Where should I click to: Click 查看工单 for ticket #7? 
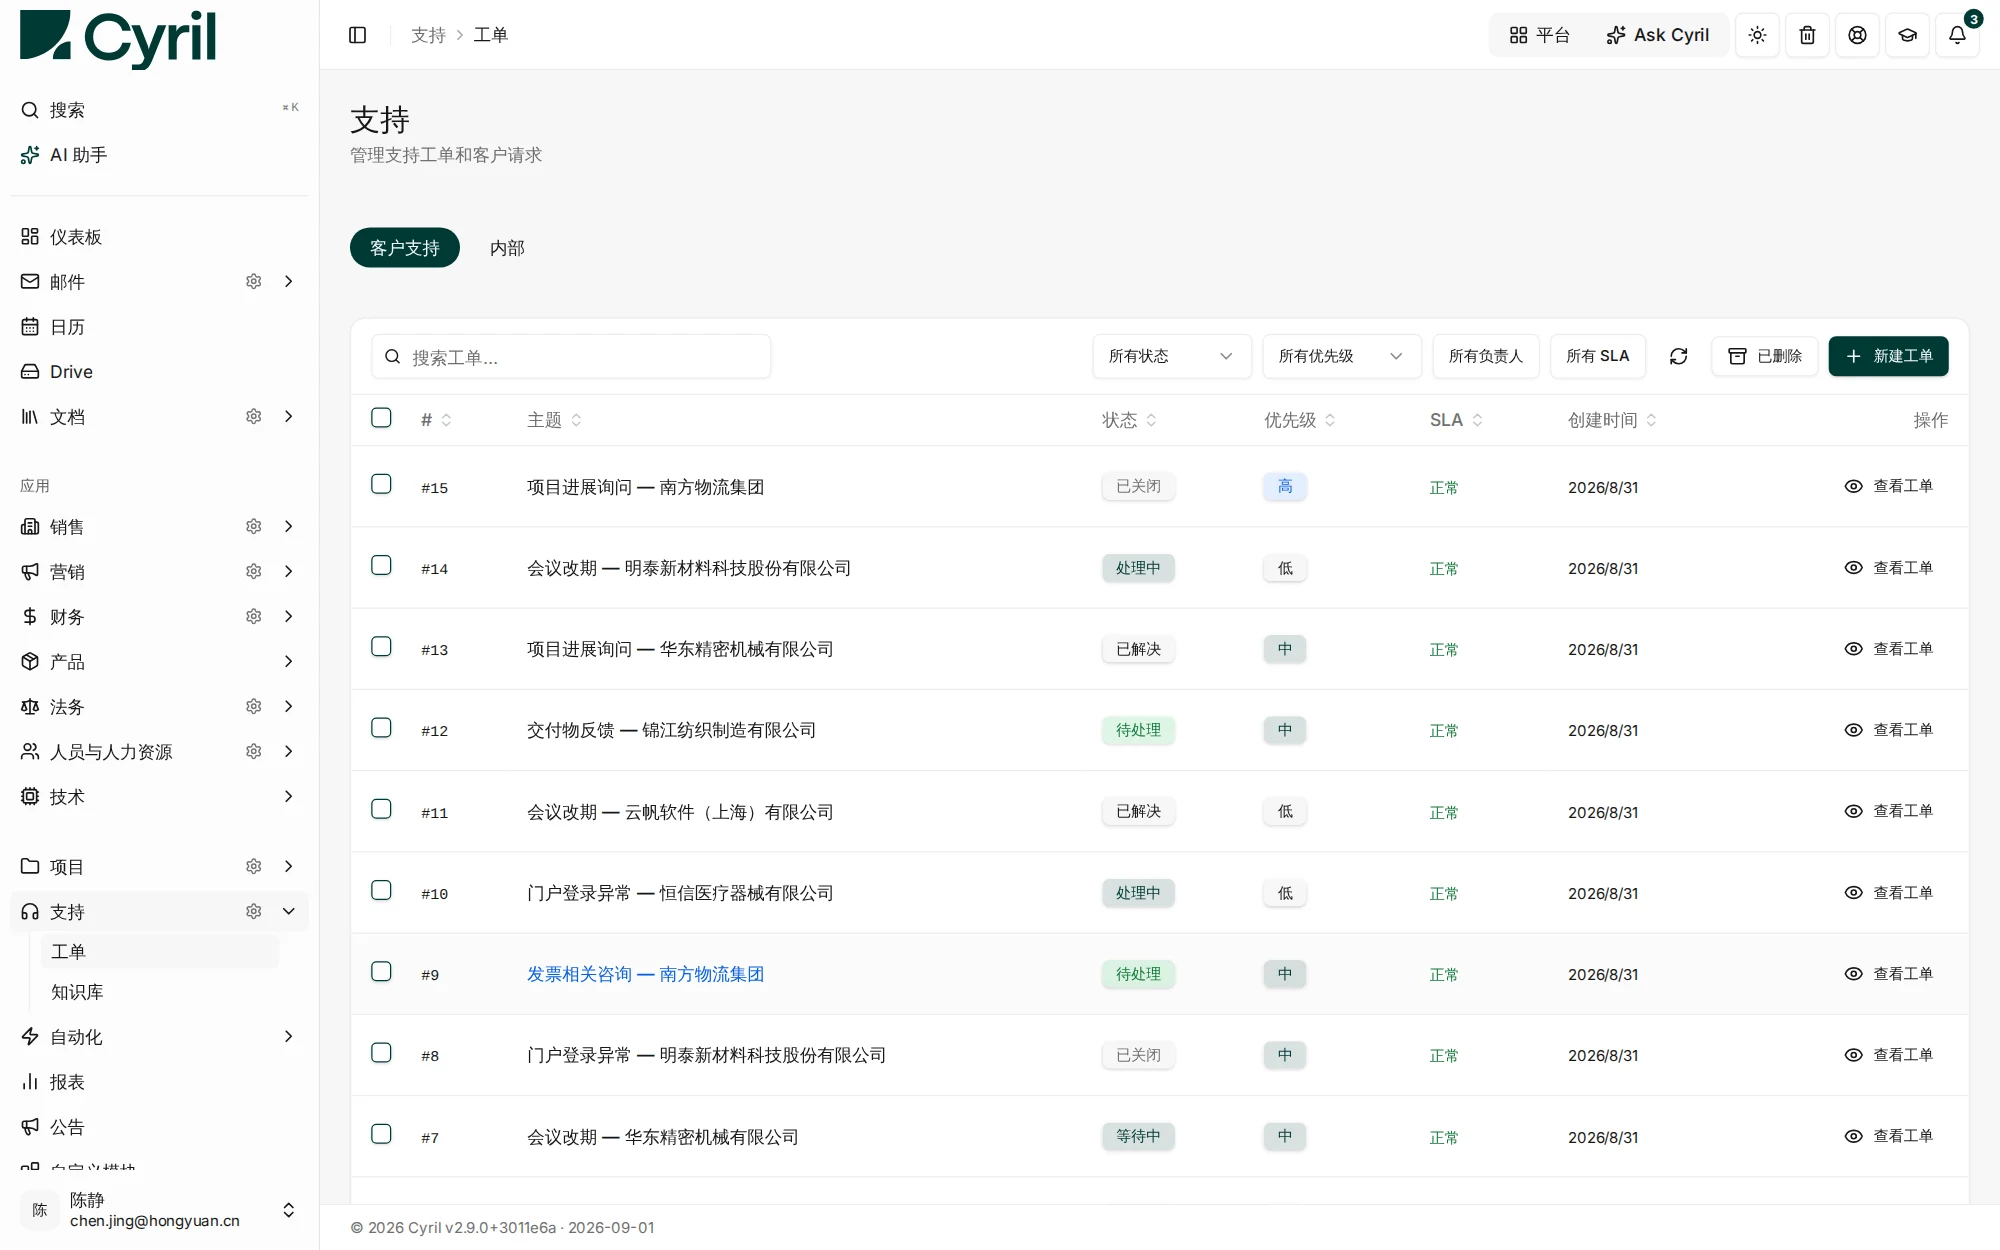coord(1889,1136)
